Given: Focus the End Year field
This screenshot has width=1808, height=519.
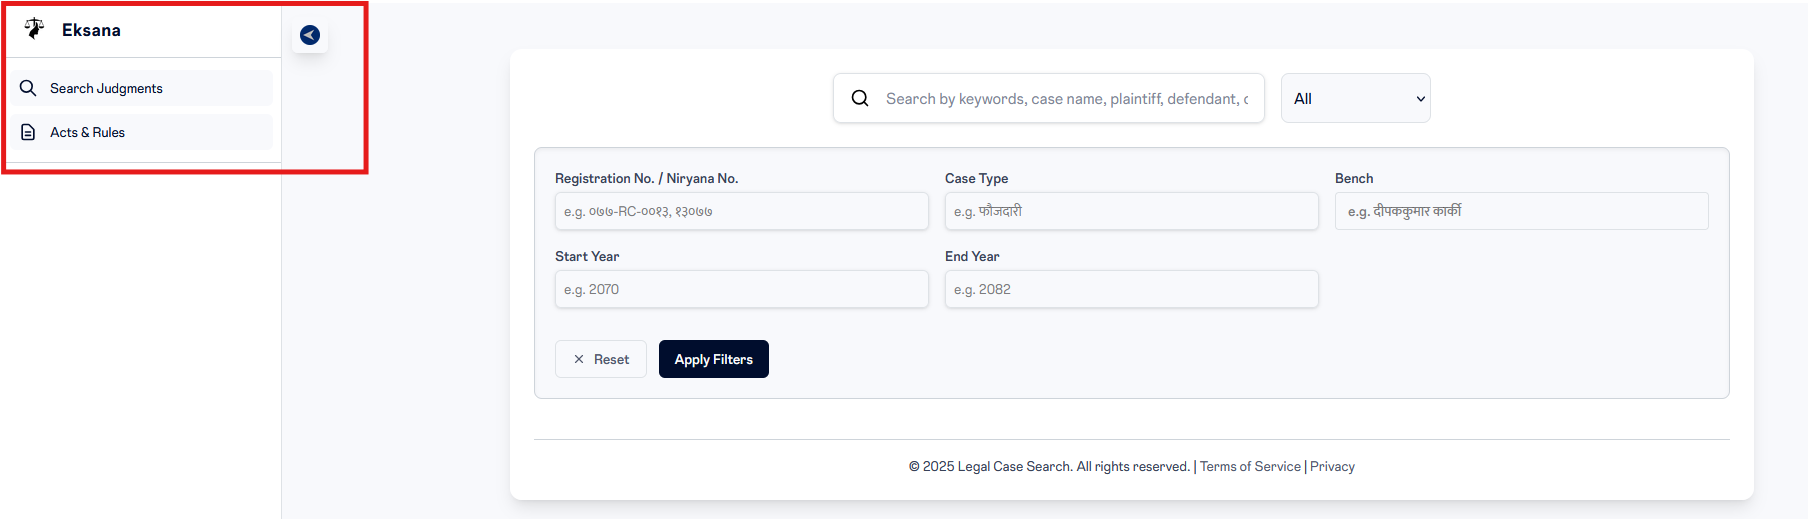Looking at the screenshot, I should click(x=1131, y=289).
